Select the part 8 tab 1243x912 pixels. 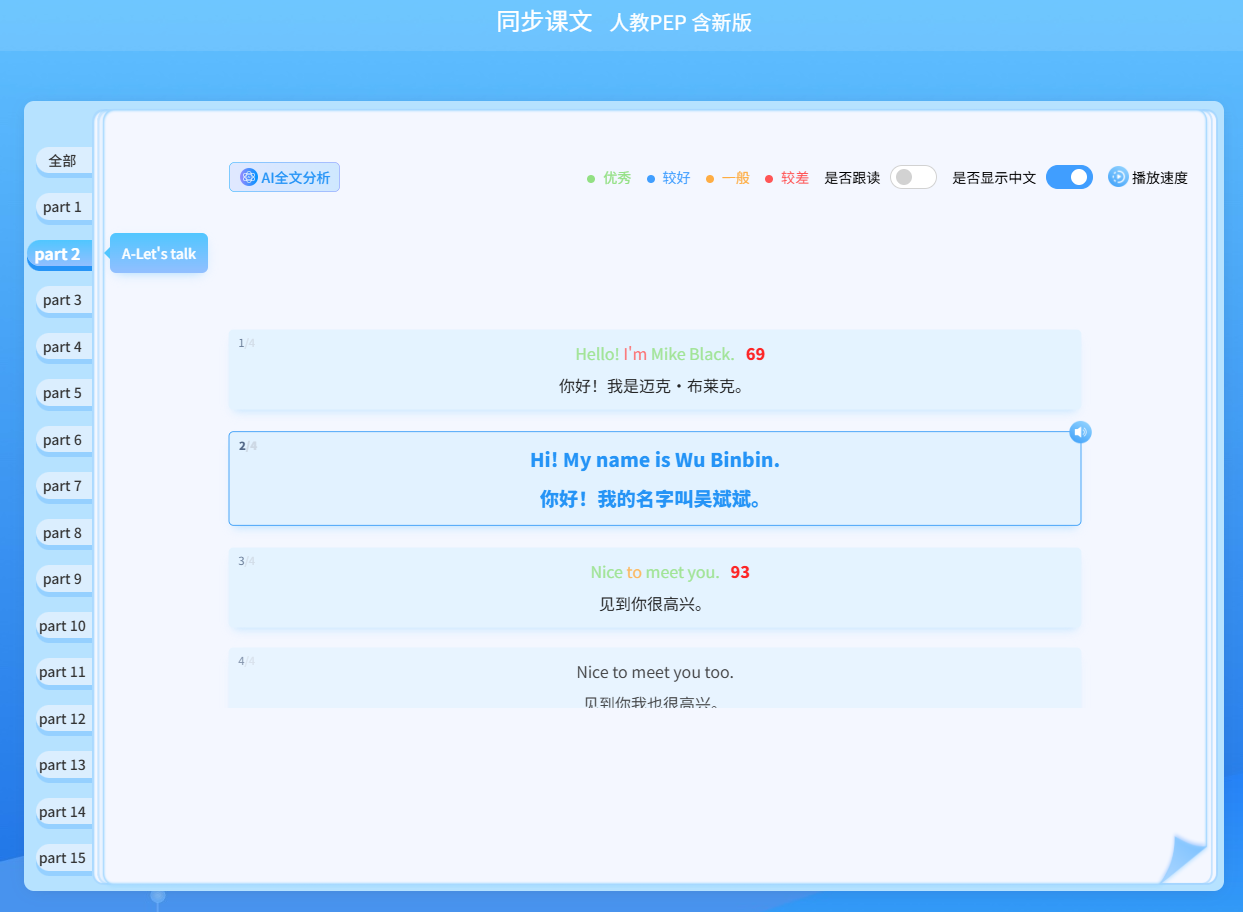click(x=63, y=533)
